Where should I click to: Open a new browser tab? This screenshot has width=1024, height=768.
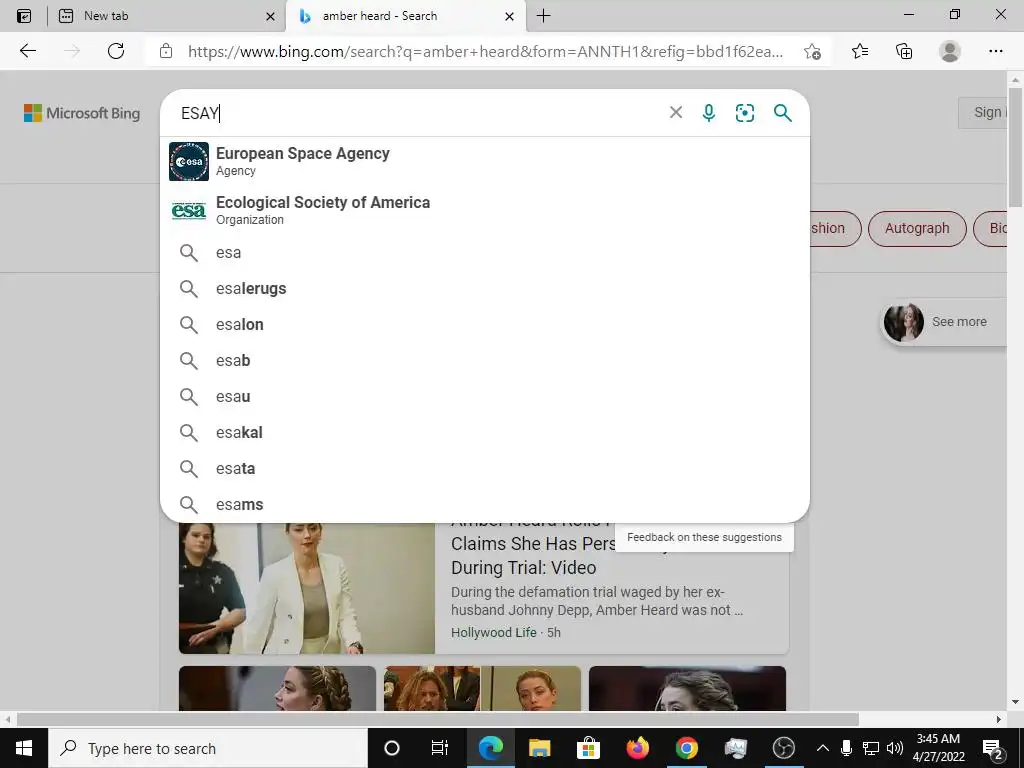543,16
